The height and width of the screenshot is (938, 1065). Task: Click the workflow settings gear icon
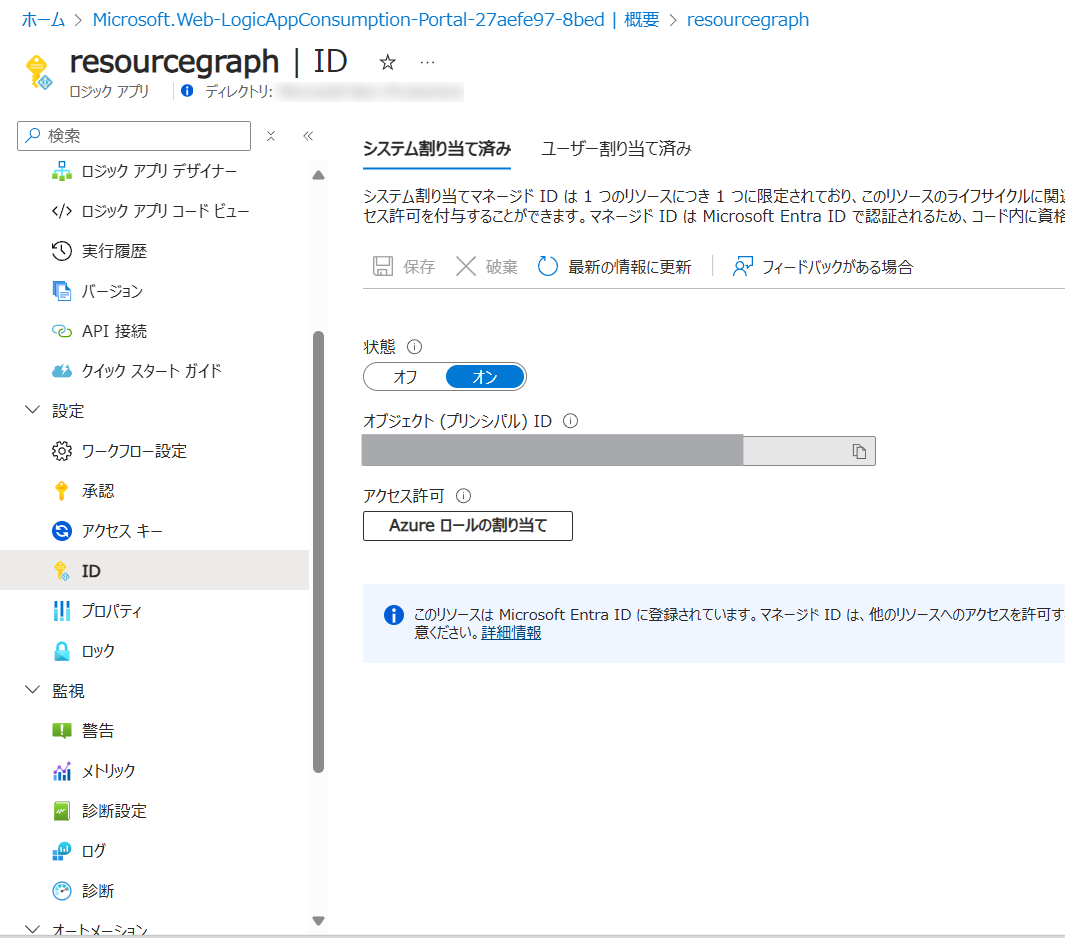tap(62, 451)
